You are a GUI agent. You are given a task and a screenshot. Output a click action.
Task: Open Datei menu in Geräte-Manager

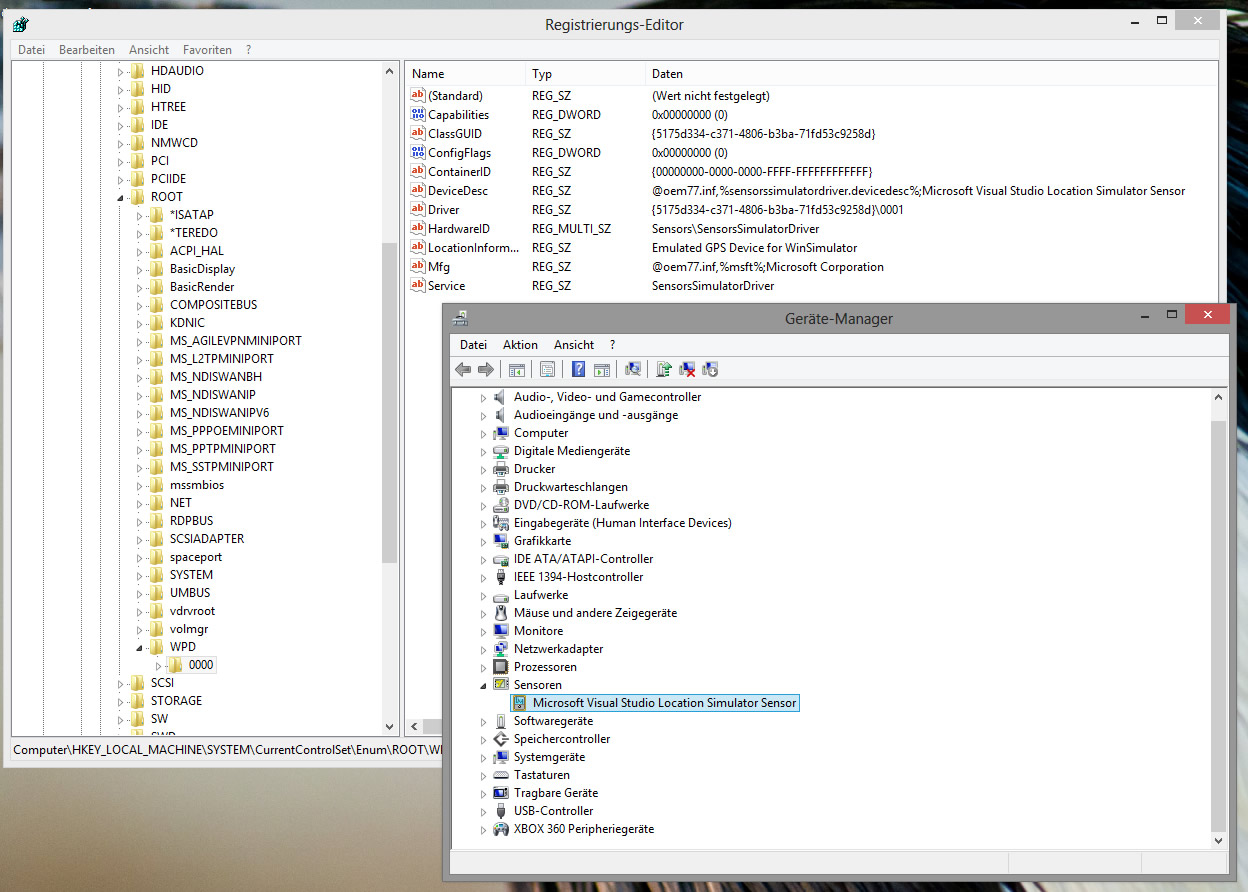[x=474, y=345]
